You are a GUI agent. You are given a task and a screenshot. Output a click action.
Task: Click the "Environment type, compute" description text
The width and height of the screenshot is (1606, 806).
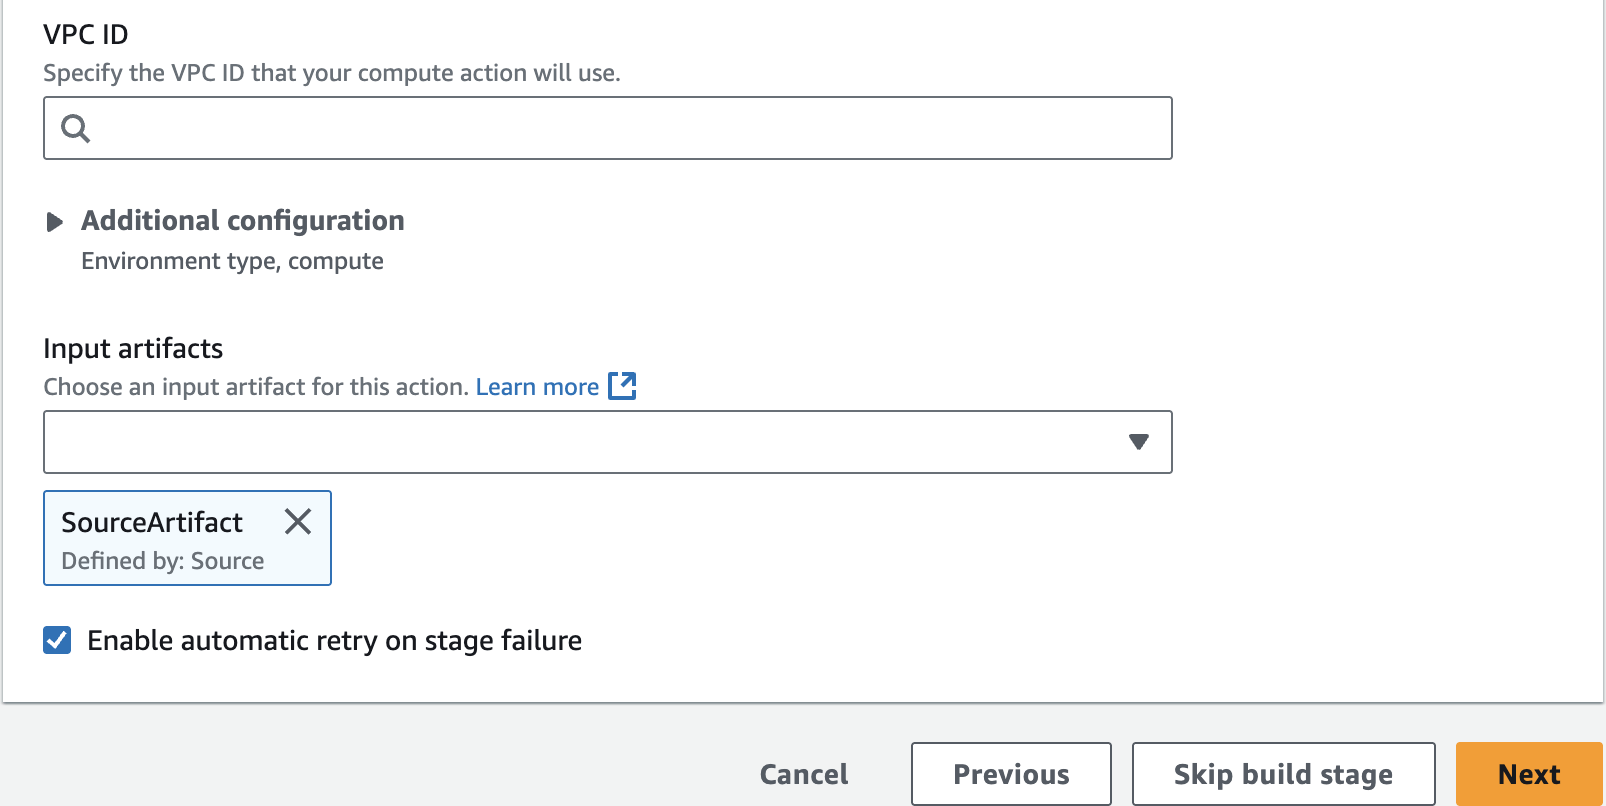tap(232, 261)
